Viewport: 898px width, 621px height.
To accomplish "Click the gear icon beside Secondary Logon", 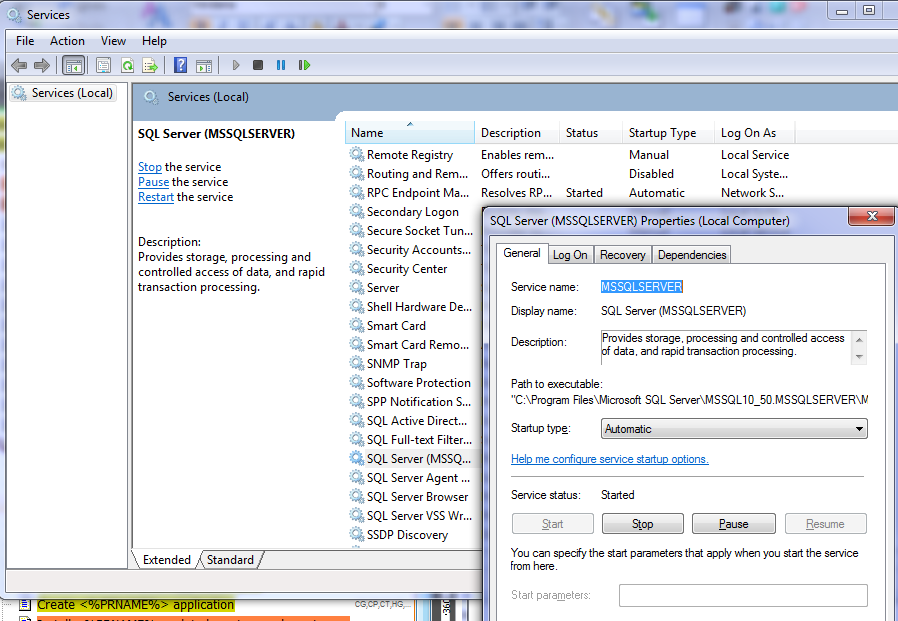I will click(357, 211).
